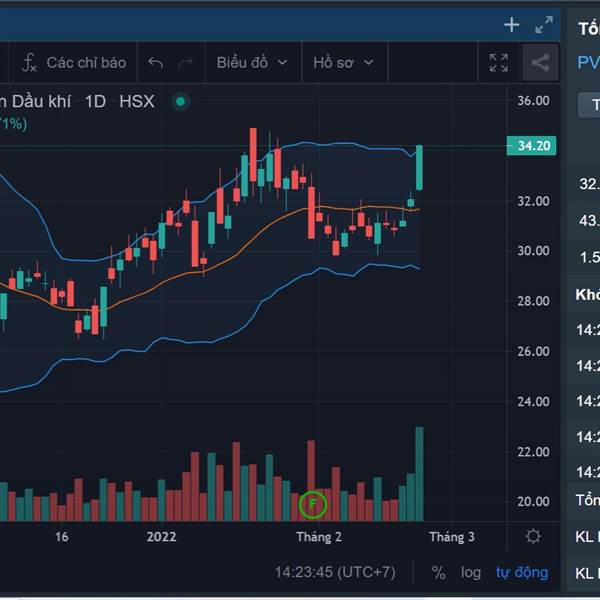Screen dimensions: 600x600
Task: Click the 30.00 price axis label
Action: click(x=533, y=251)
